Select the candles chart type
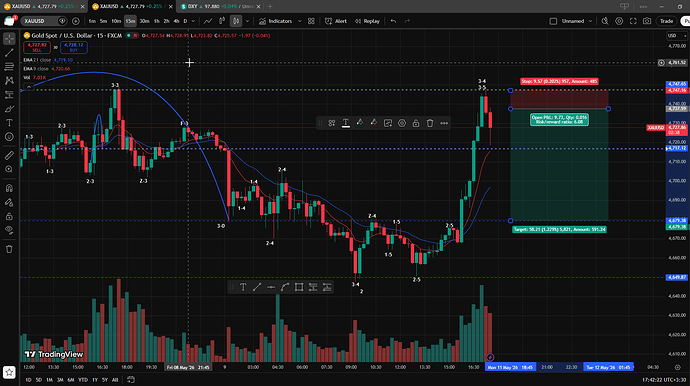 (x=236, y=21)
